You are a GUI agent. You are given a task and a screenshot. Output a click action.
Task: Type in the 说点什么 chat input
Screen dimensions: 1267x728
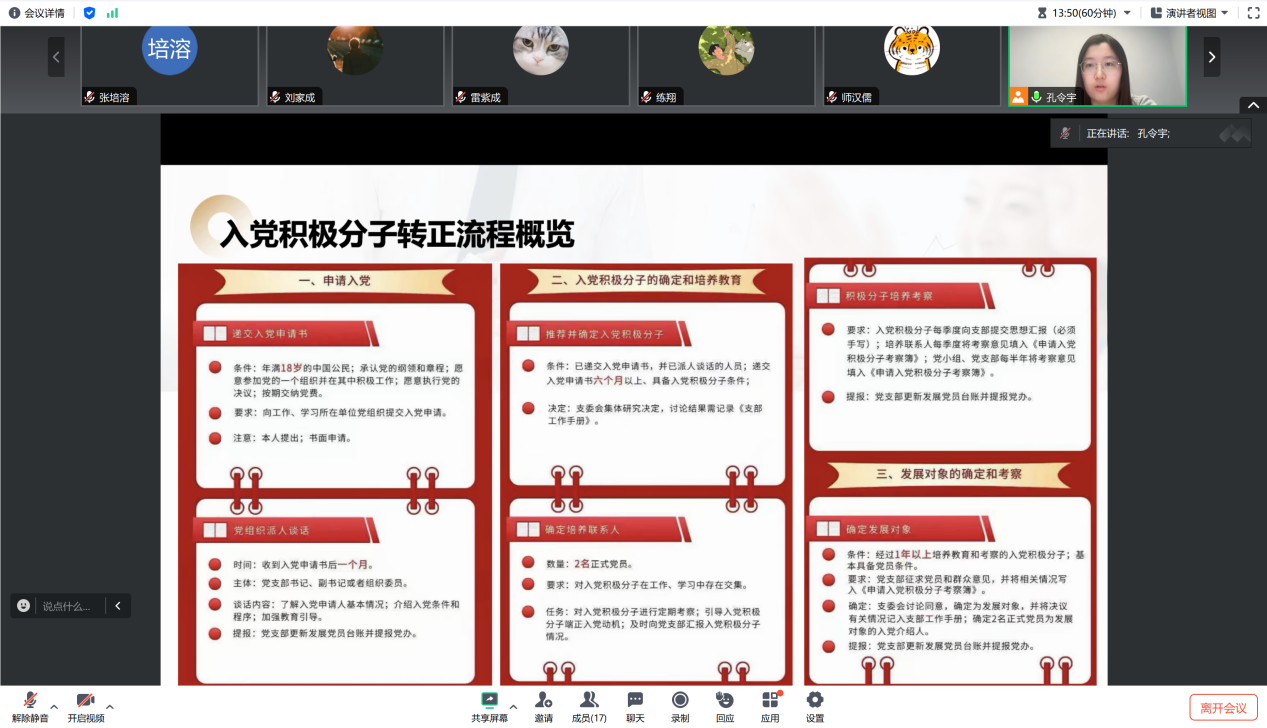66,606
